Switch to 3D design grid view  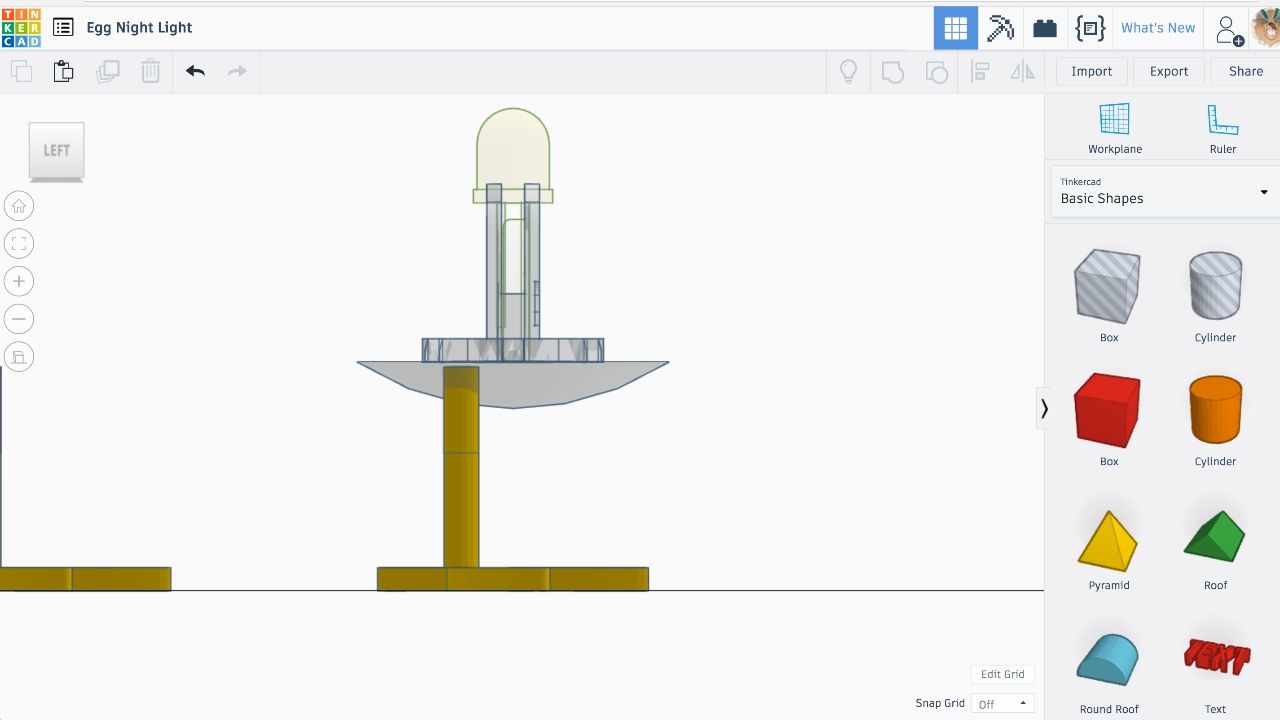pyautogui.click(x=956, y=28)
